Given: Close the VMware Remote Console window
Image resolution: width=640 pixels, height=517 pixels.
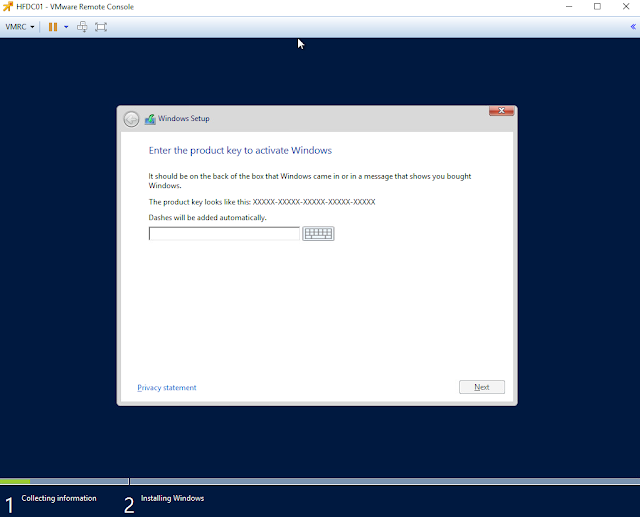Looking at the screenshot, I should coord(626,7).
